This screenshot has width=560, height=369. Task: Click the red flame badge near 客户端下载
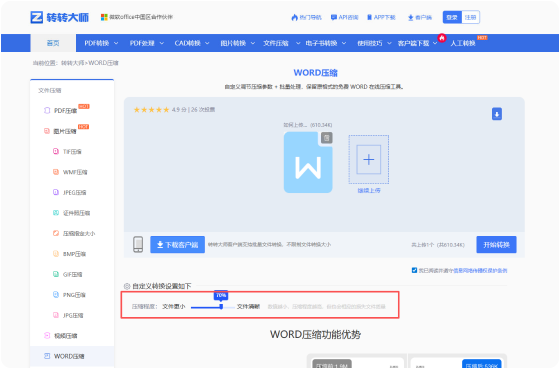(x=442, y=38)
